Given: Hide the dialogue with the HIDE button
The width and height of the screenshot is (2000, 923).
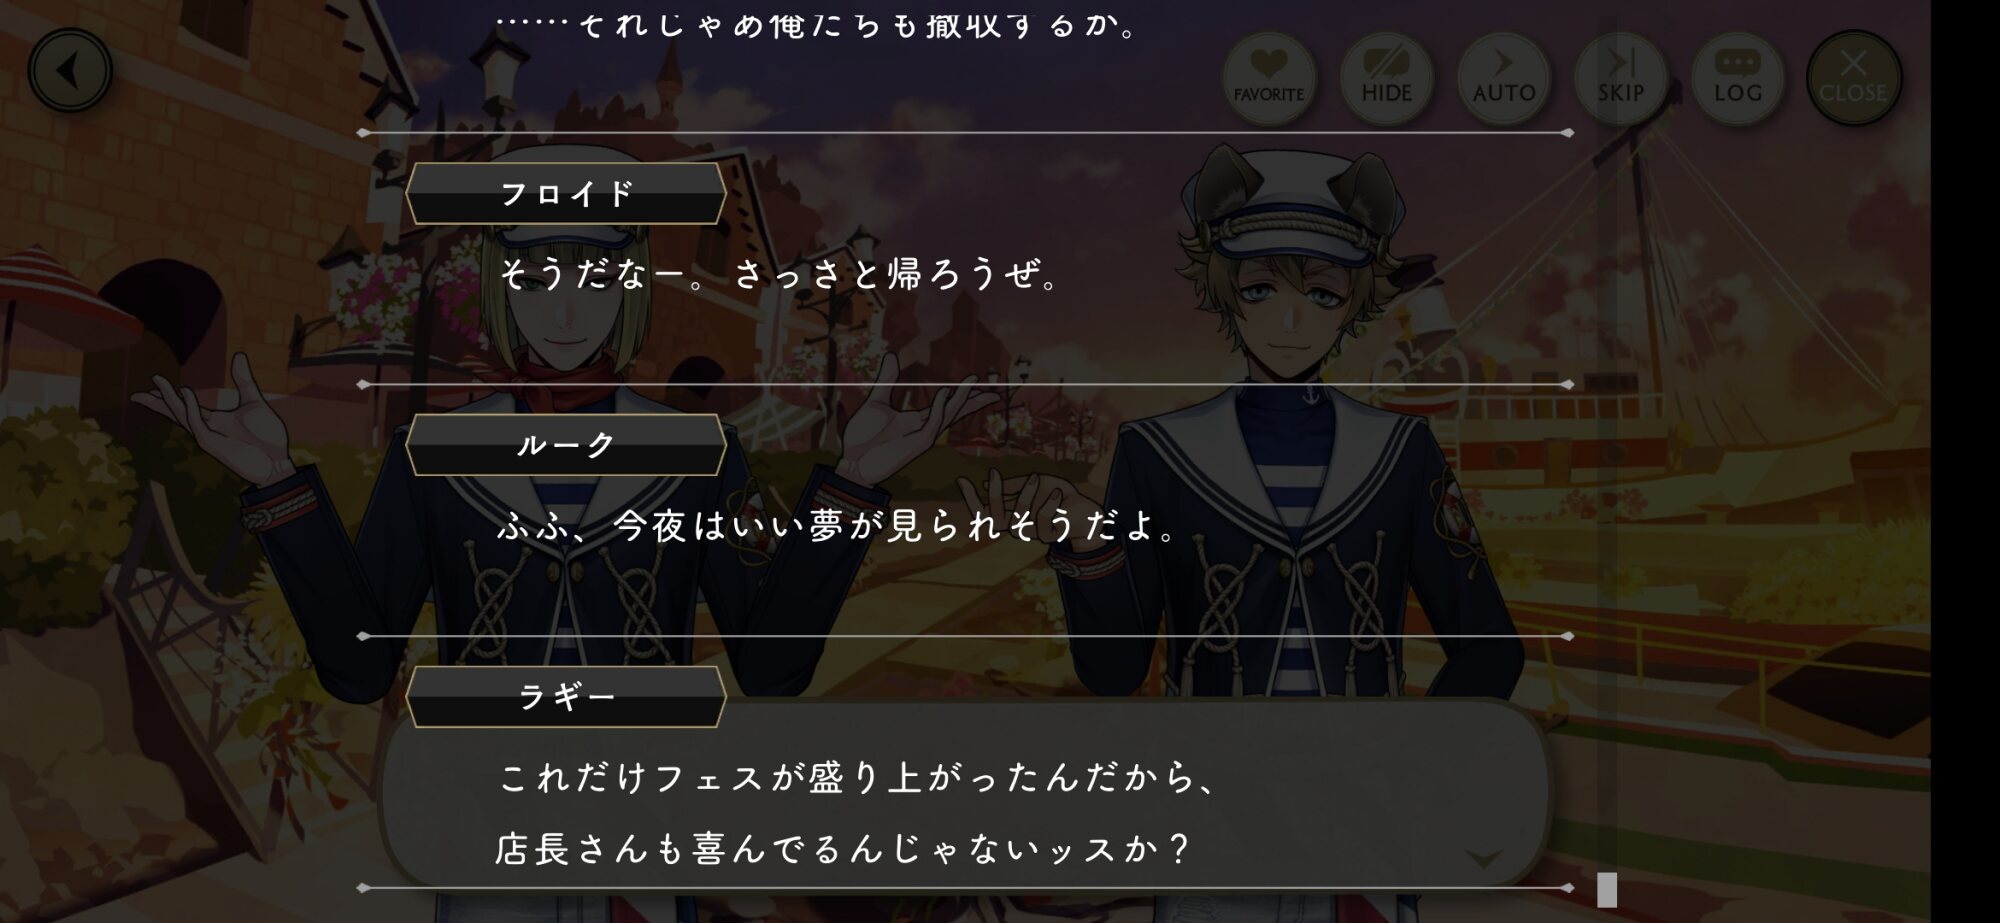Looking at the screenshot, I should (x=1386, y=78).
